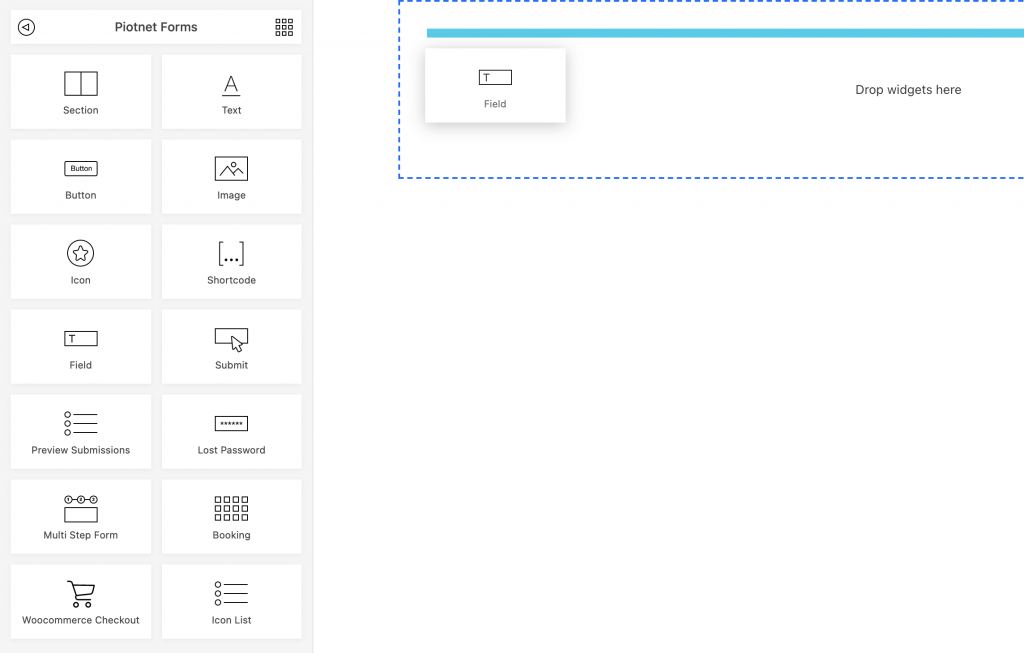Select the Woocommerce Checkout widget
Screen dimensions: 1024x653
coord(81,601)
